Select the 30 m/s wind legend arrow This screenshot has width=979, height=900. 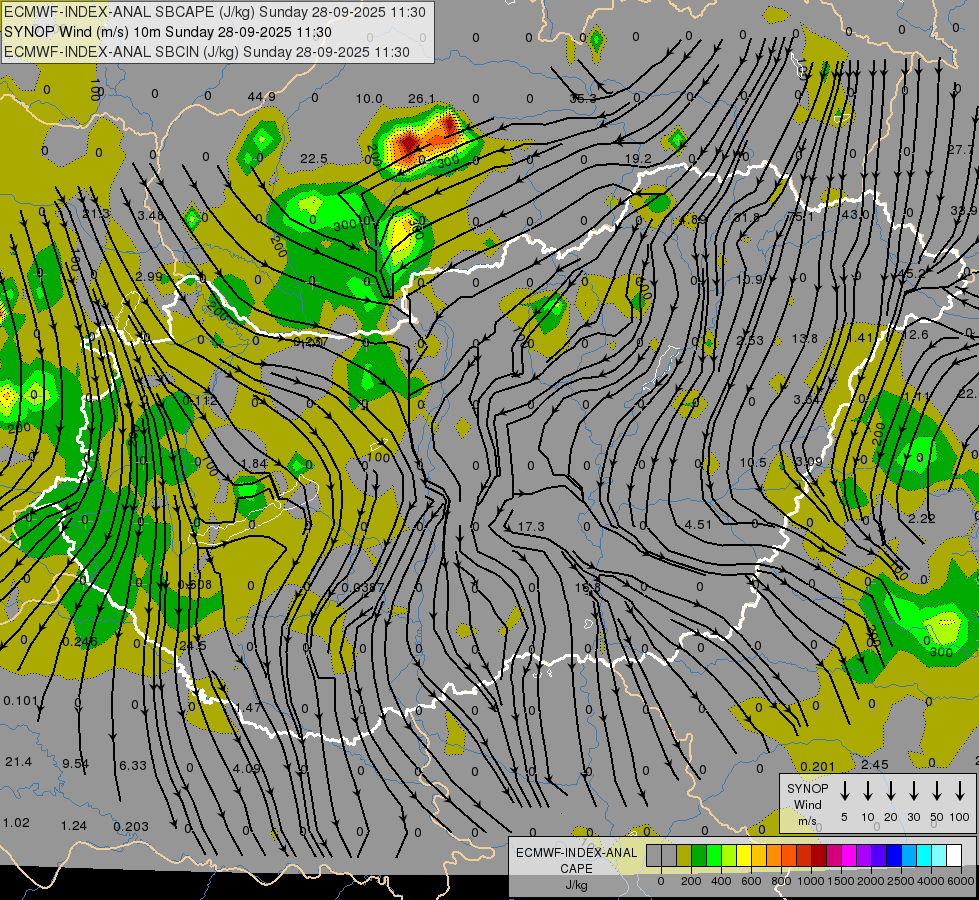pyautogui.click(x=914, y=791)
